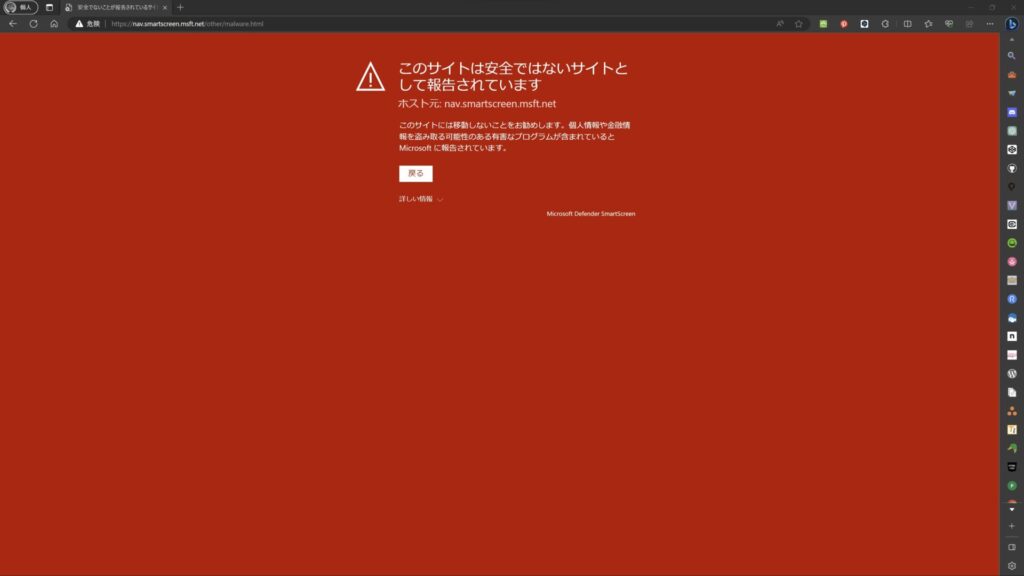1024x576 pixels.
Task: Open the green circle sidebar app
Action: pos(1012,243)
